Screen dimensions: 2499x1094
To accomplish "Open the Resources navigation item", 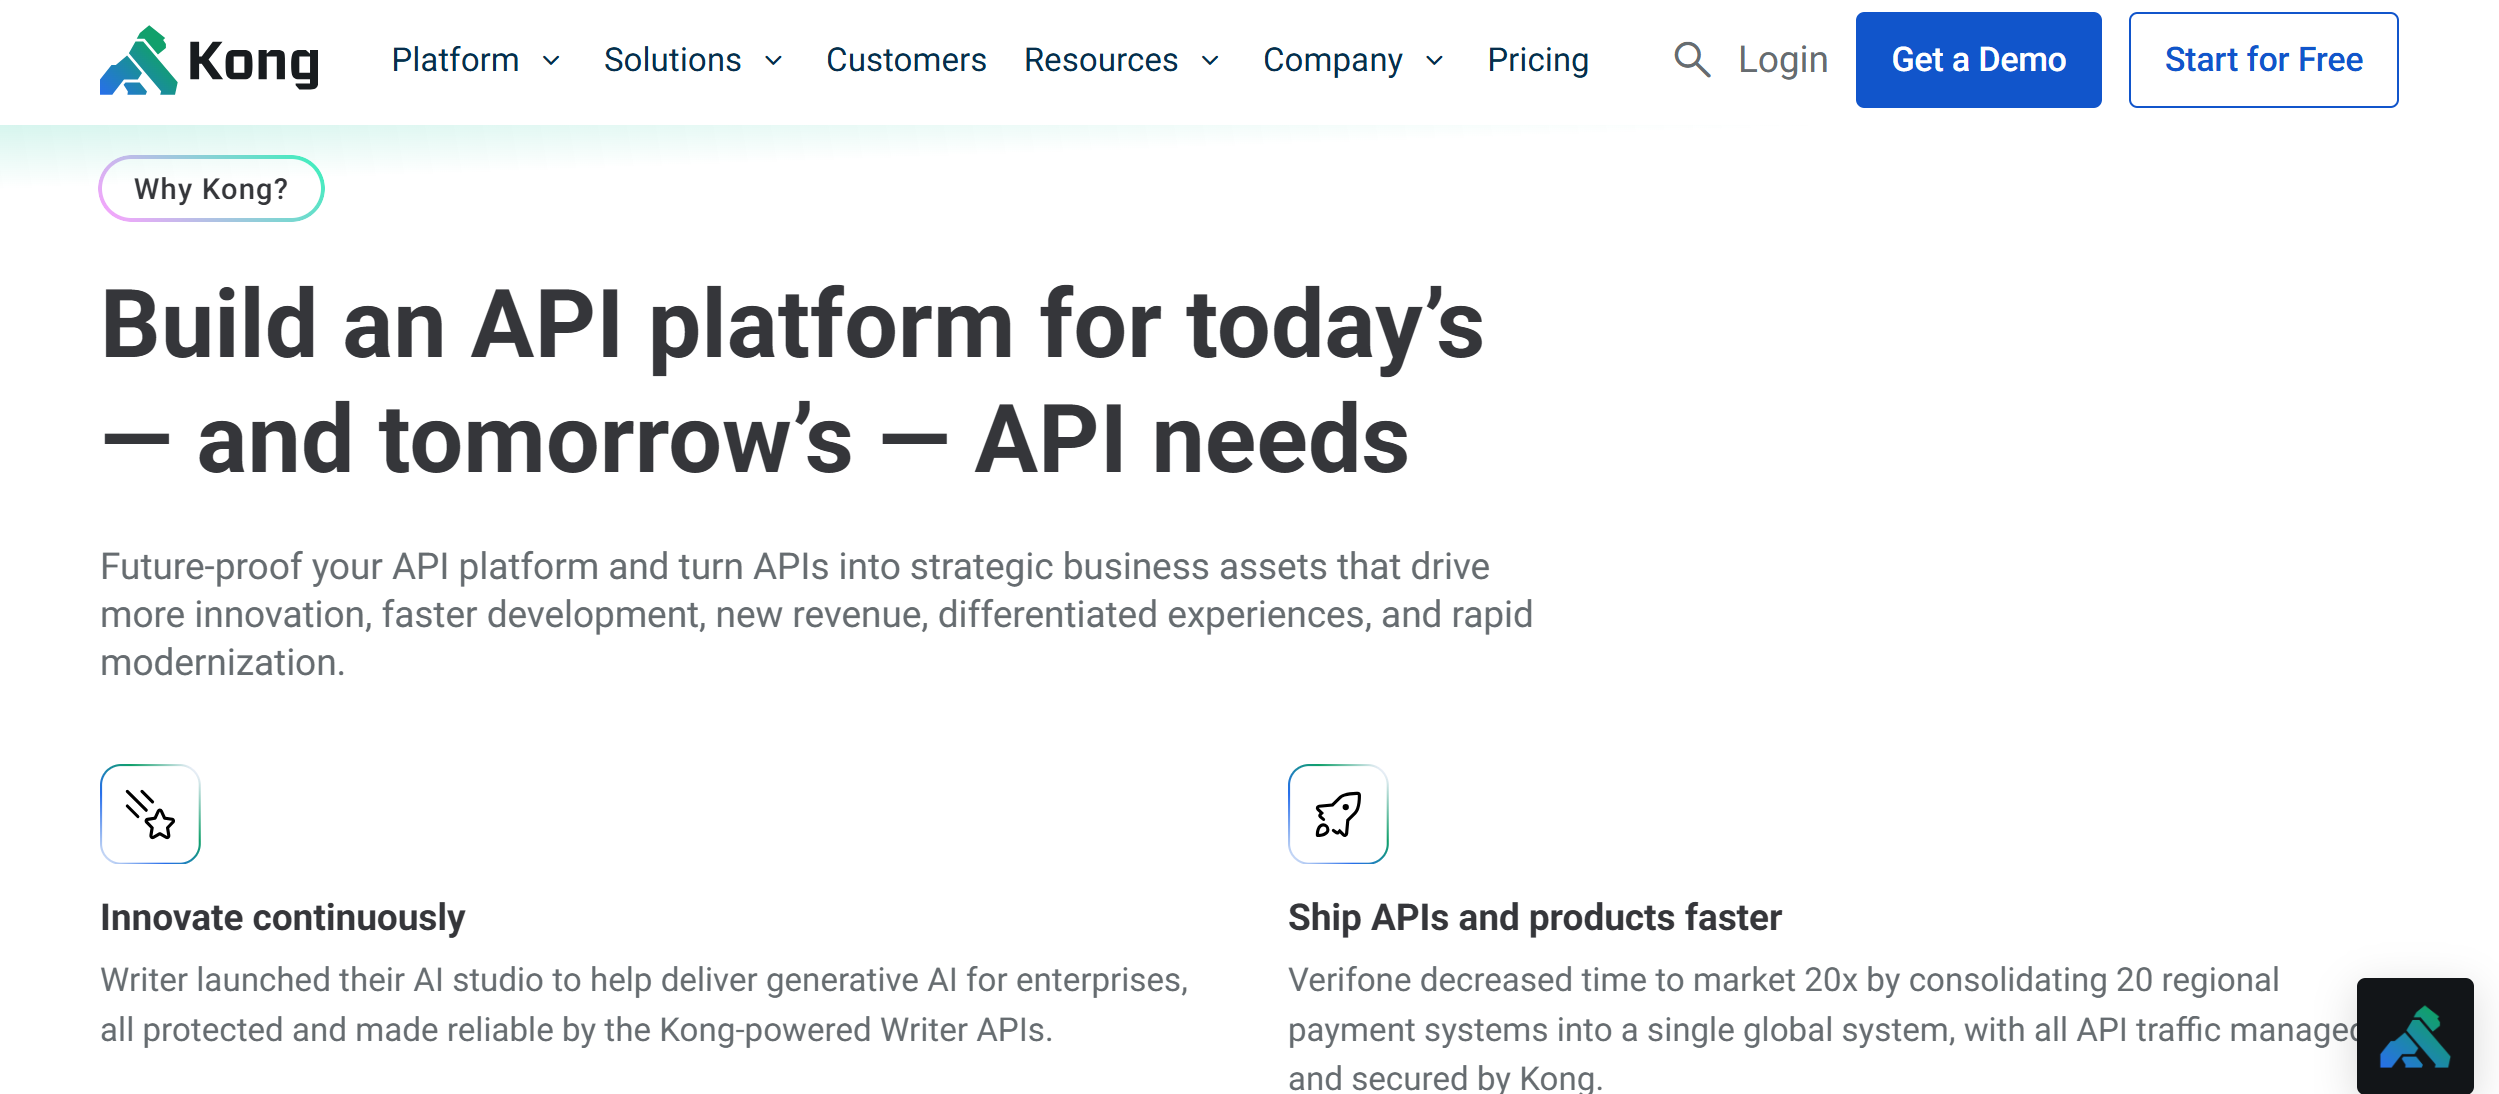I will (1101, 60).
